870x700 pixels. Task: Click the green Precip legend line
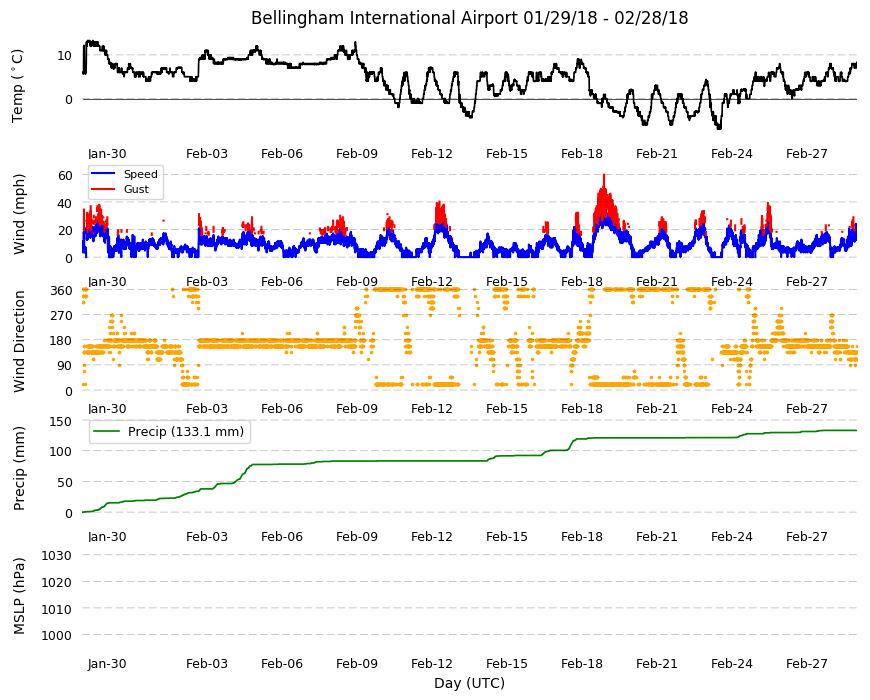tap(107, 432)
